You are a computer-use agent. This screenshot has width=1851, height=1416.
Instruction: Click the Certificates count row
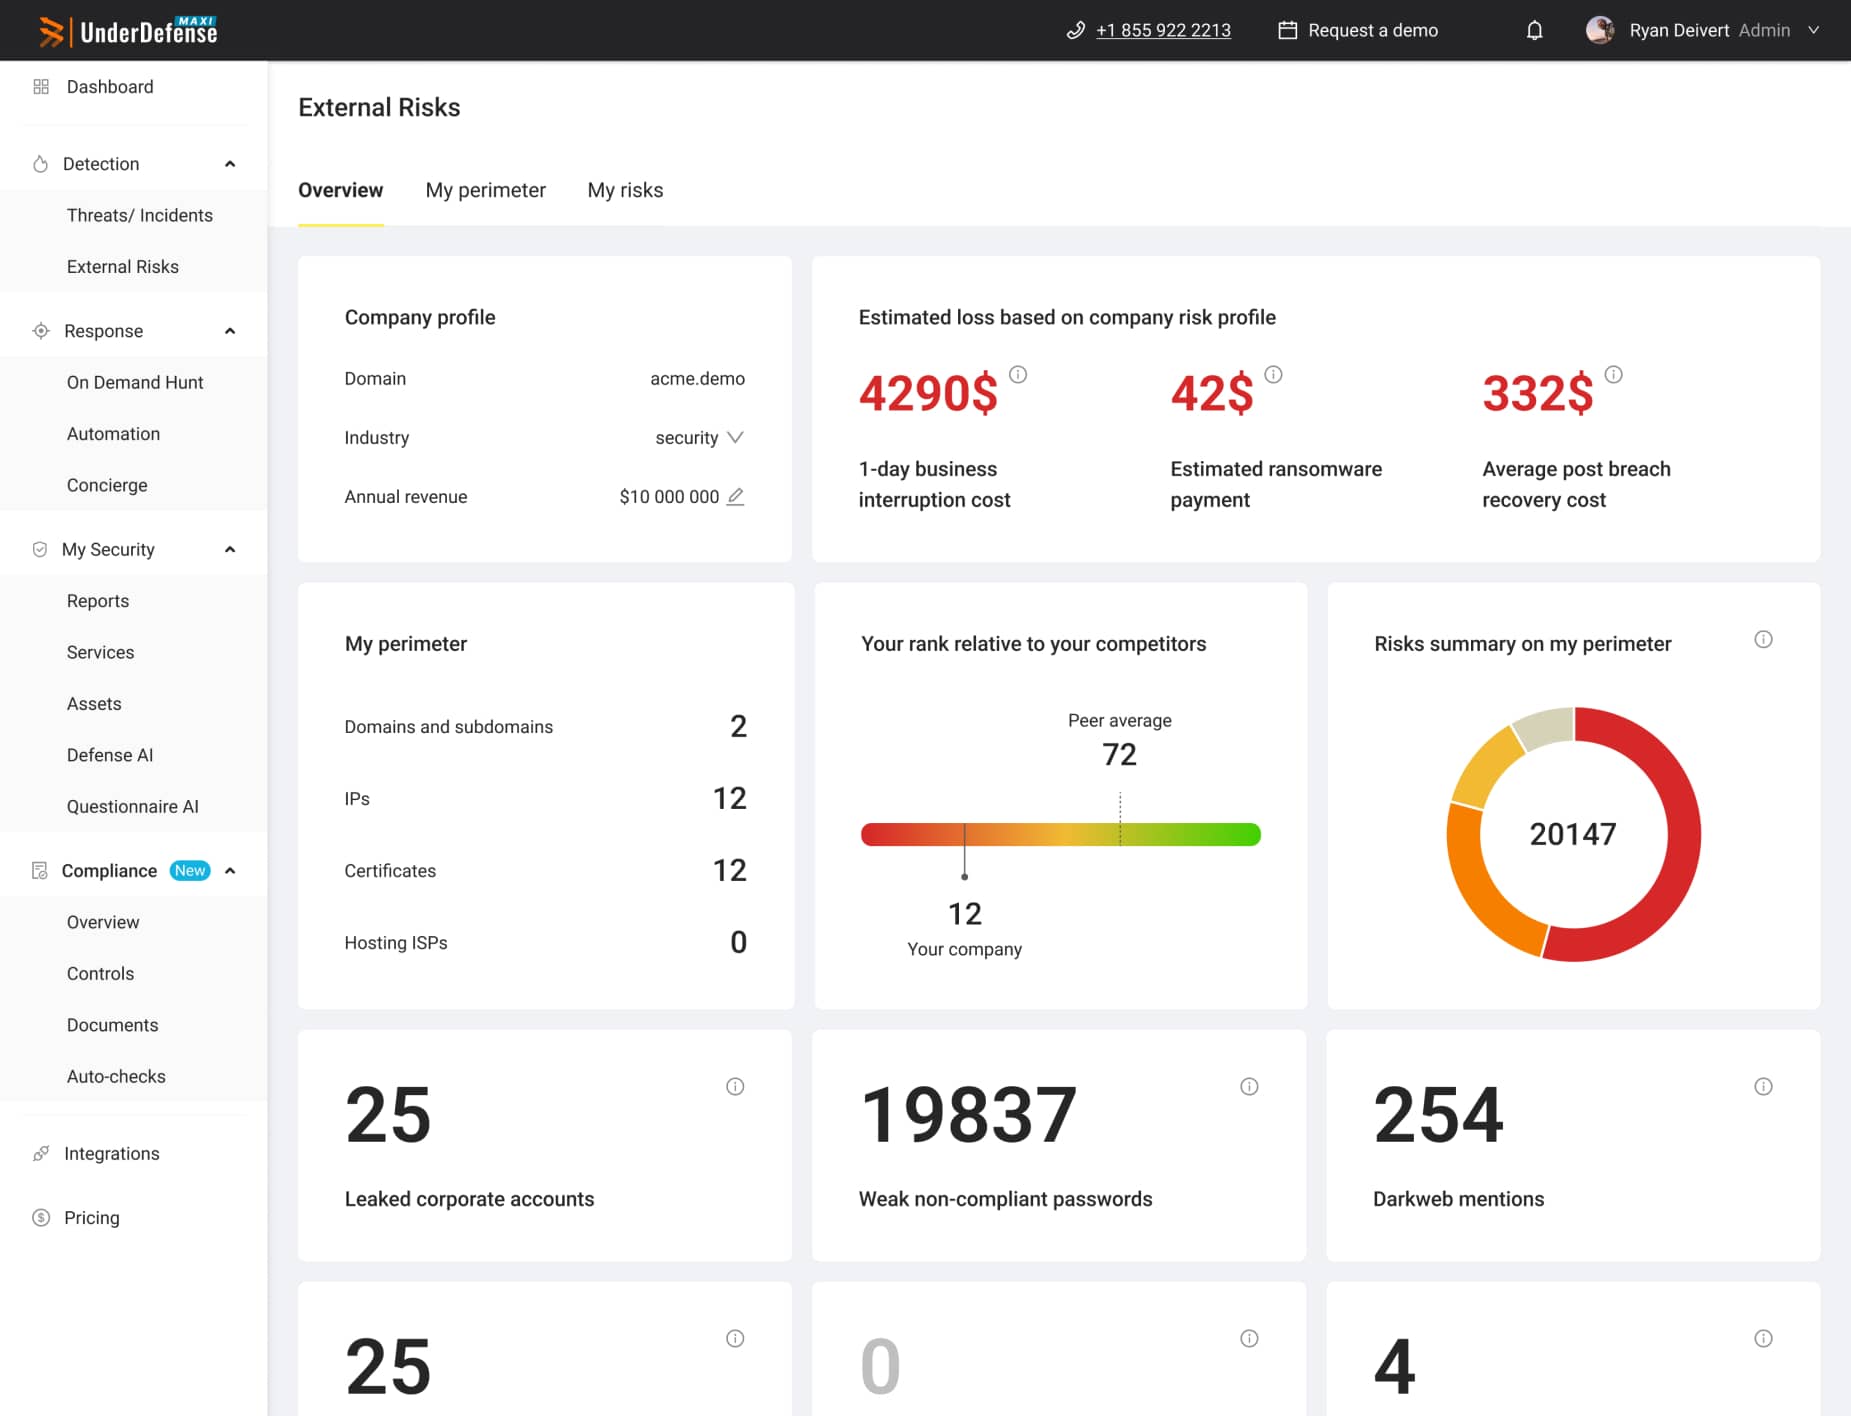pos(545,870)
